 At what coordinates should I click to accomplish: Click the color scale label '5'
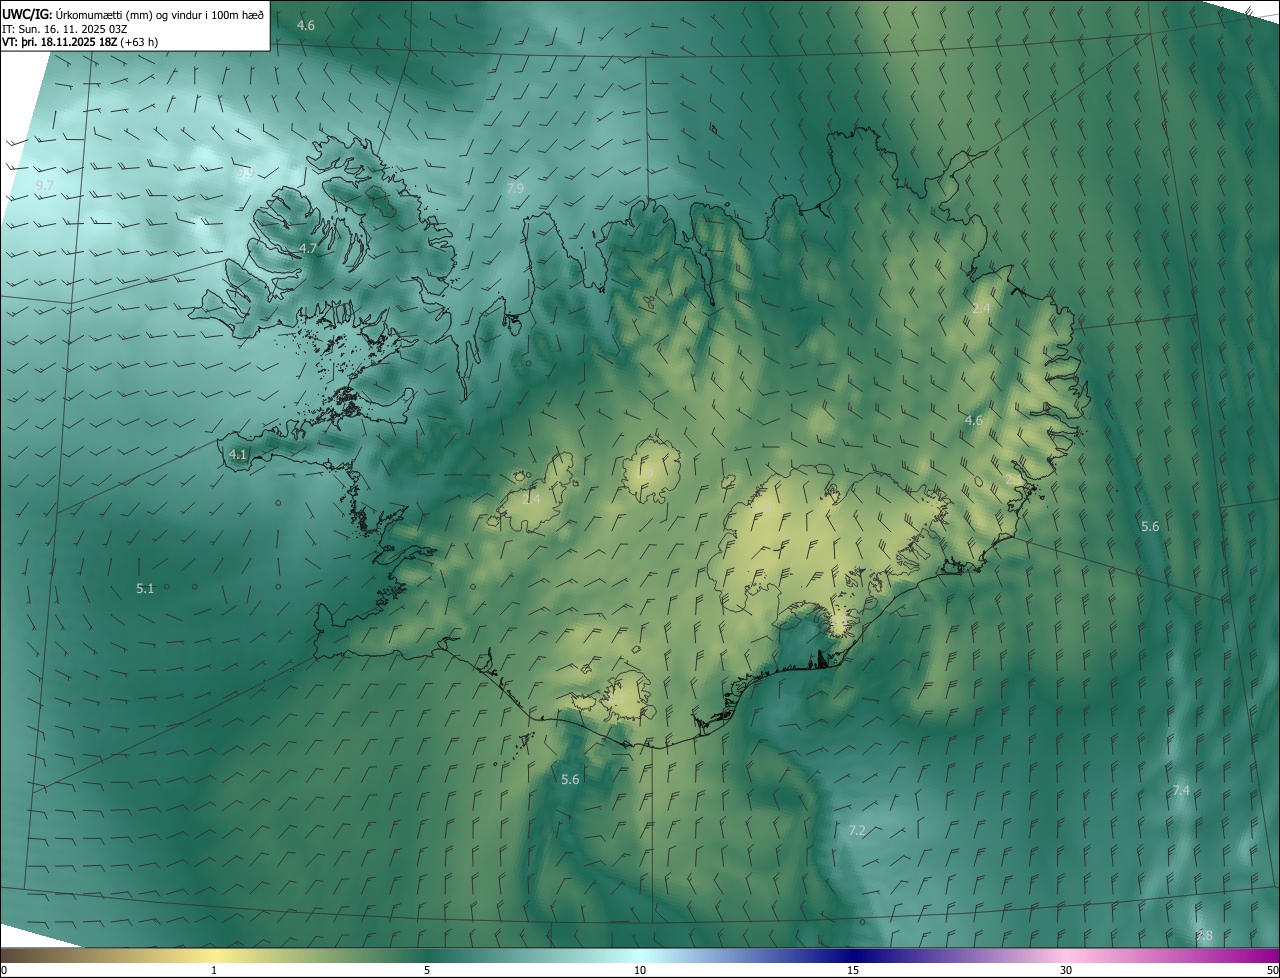[x=427, y=970]
